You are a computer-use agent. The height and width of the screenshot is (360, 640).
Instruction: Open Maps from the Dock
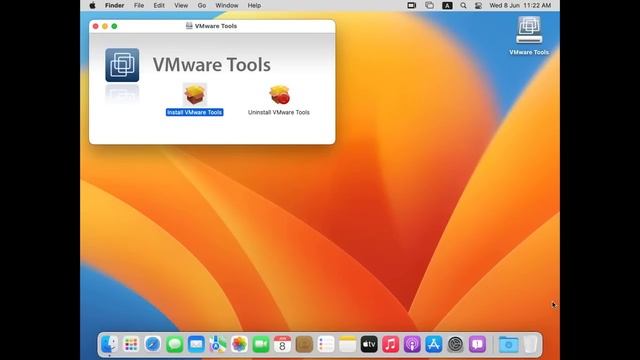point(218,344)
